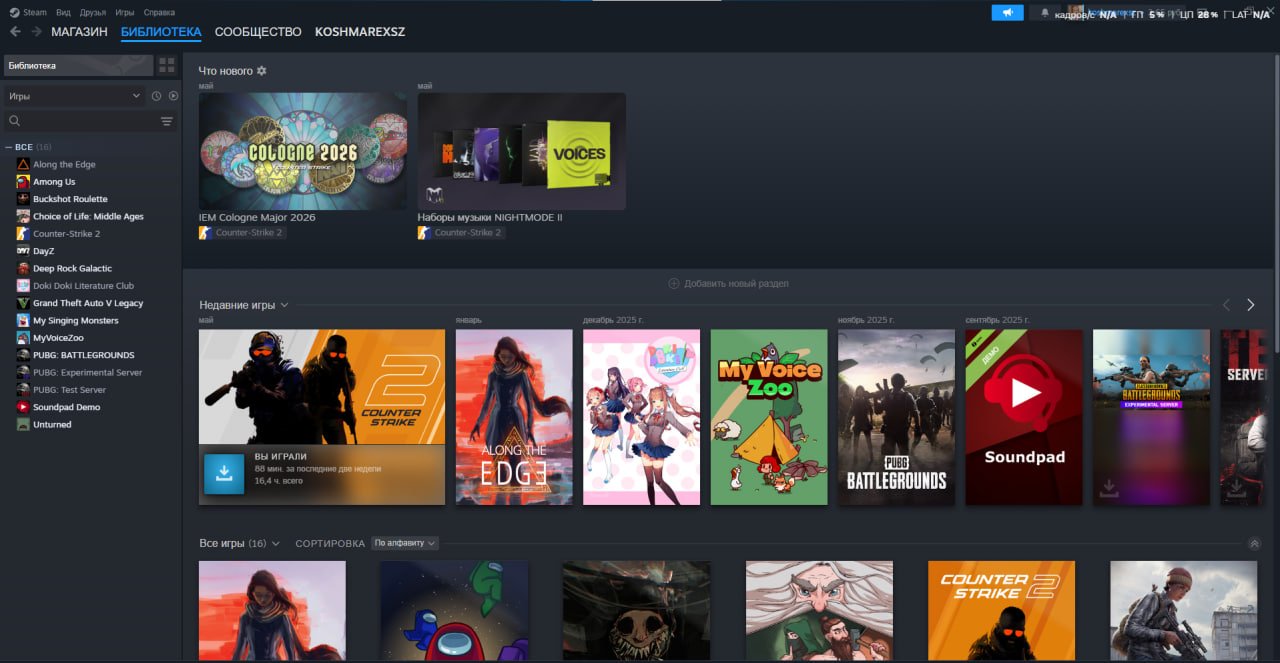Collapse the ВСЕ (16) category

[x=9, y=147]
